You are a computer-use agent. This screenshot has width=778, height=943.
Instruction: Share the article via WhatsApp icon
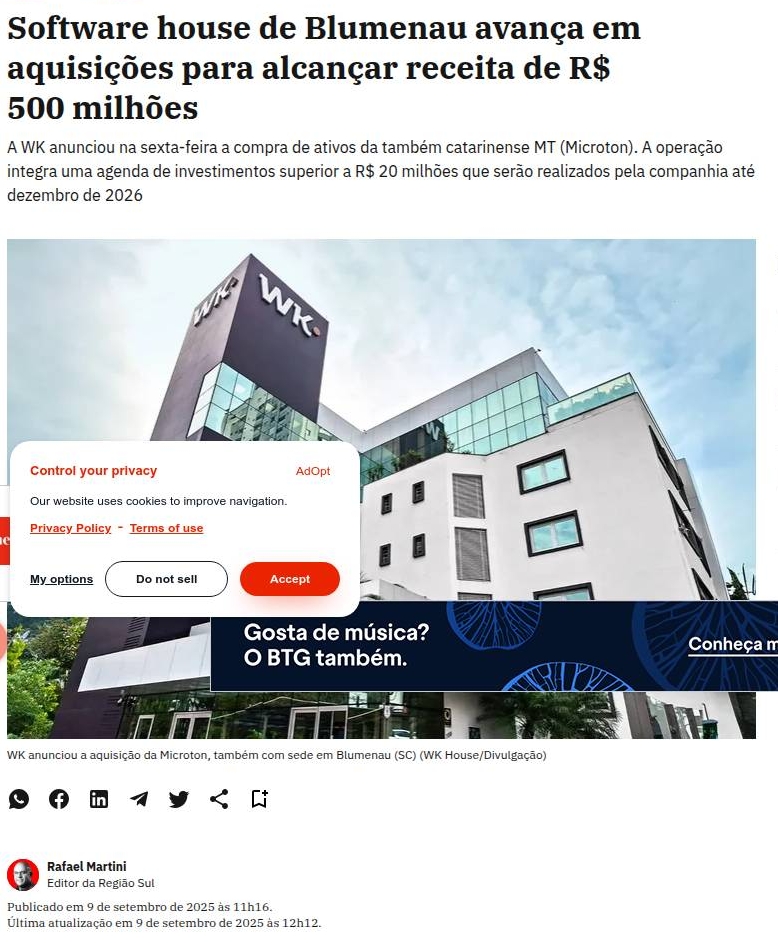coord(19,799)
